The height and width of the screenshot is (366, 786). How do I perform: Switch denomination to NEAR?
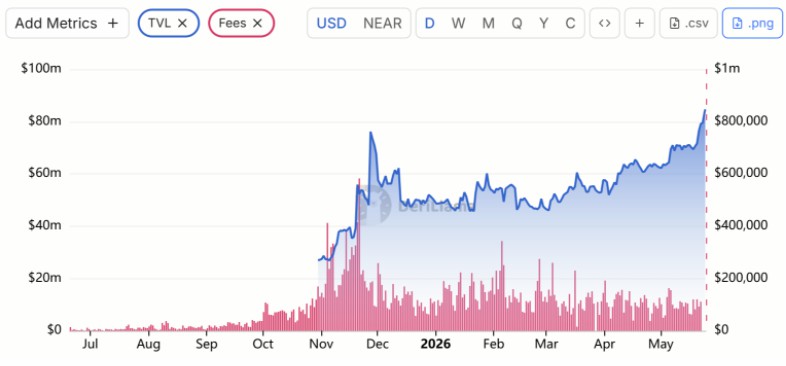pyautogui.click(x=382, y=23)
